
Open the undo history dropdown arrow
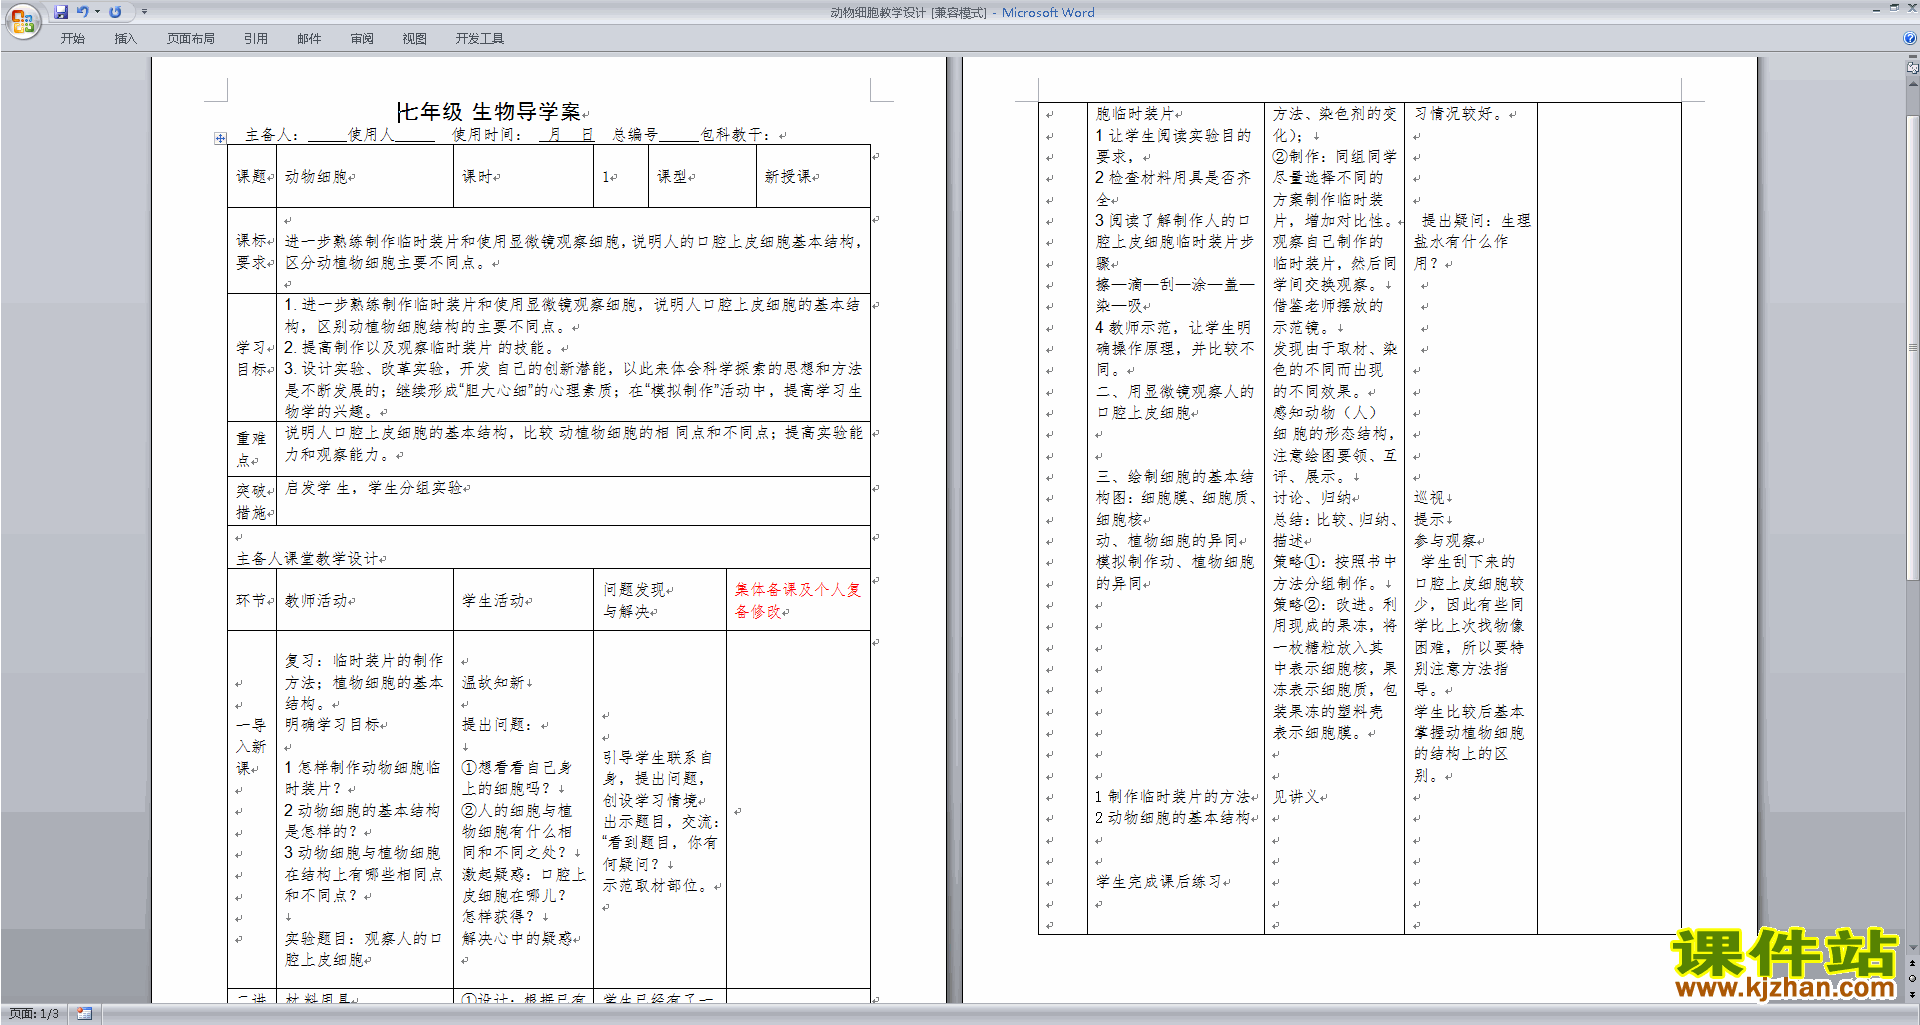pos(97,12)
